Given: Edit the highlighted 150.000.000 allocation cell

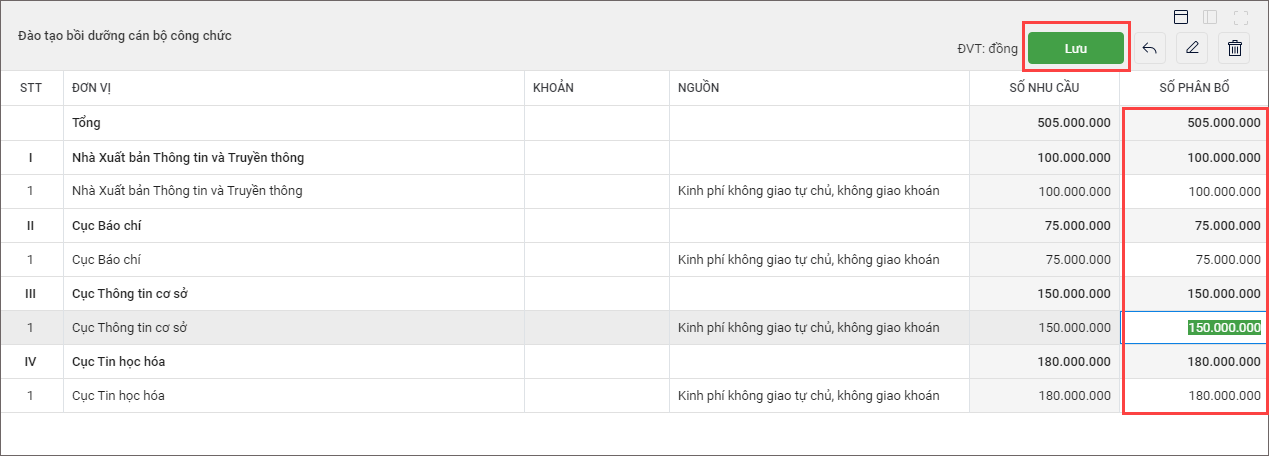Looking at the screenshot, I should [x=1223, y=327].
